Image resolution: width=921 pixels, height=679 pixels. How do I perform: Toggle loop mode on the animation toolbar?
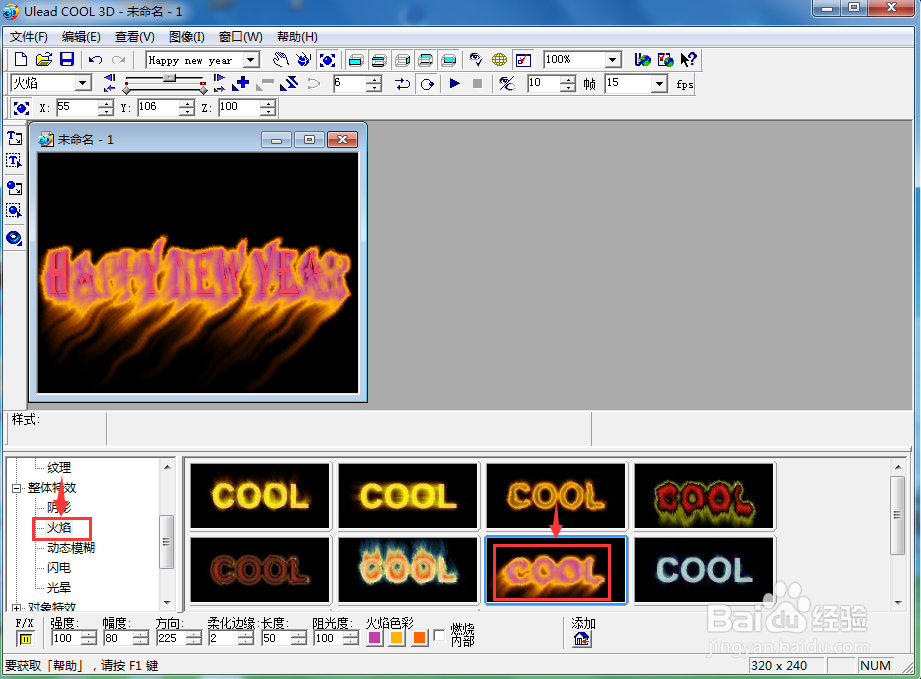coord(427,84)
